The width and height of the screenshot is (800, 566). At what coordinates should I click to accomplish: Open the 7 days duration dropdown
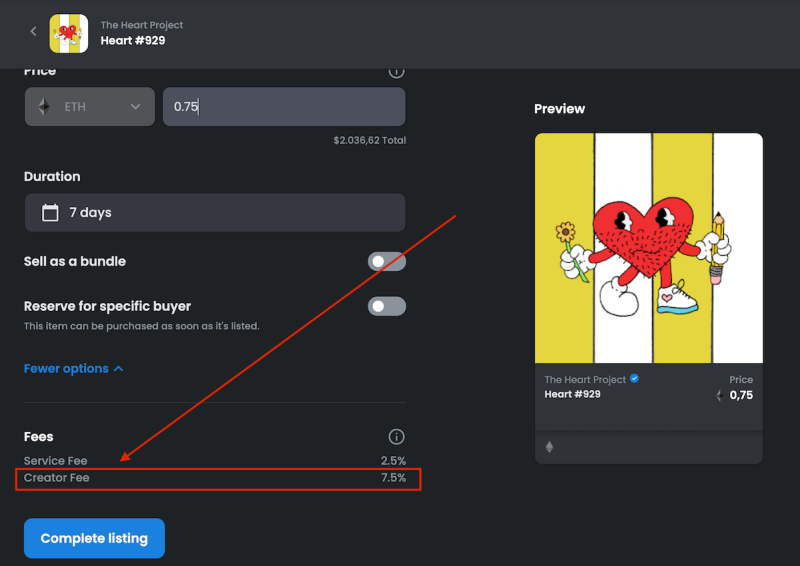pos(214,212)
